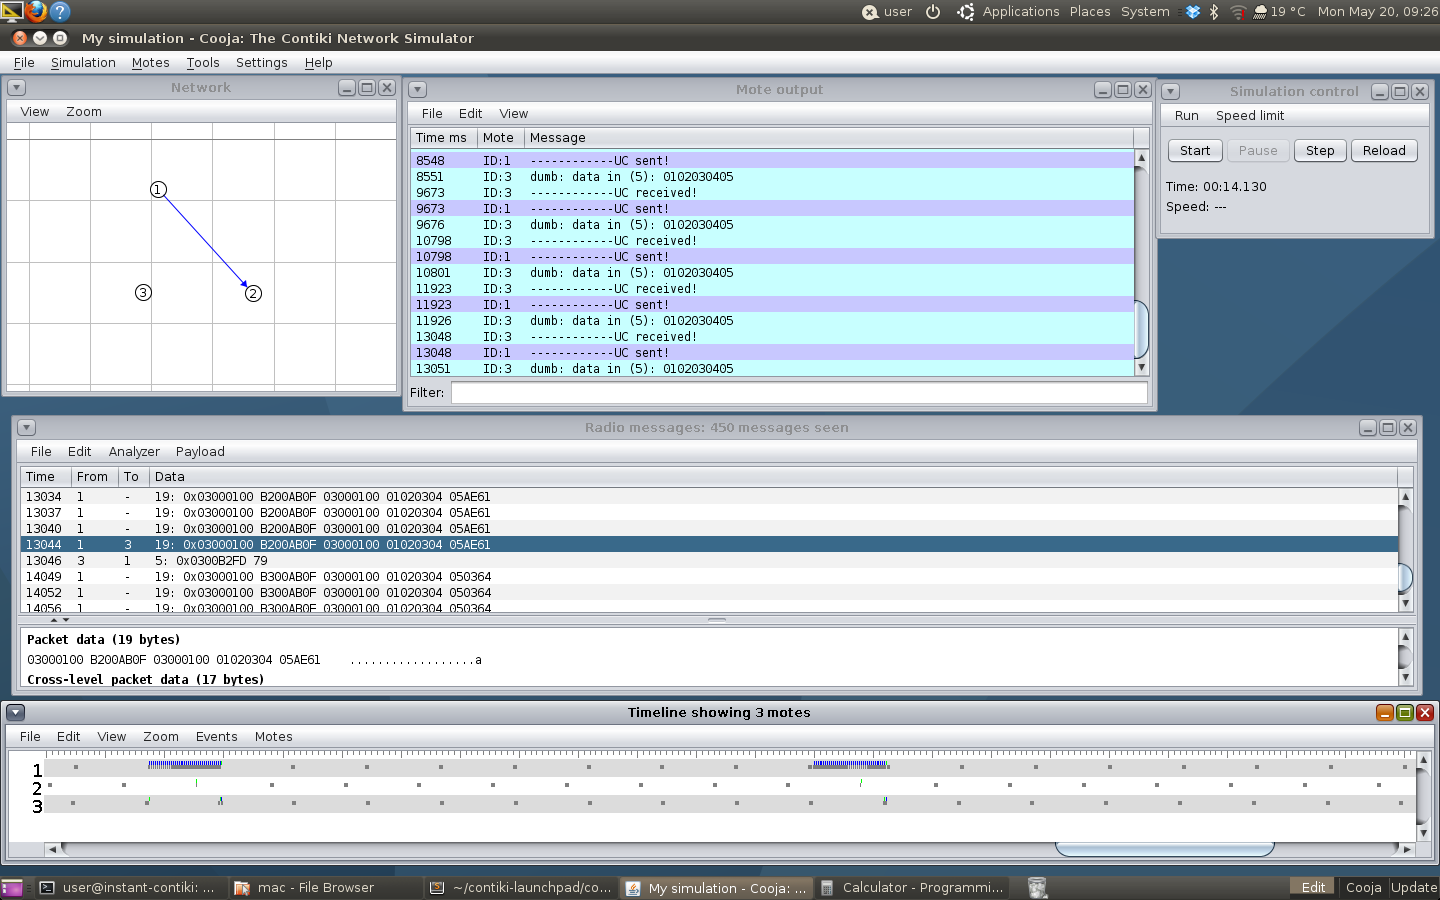The image size is (1440, 900).
Task: Click the help icon in top panel
Action: click(60, 11)
